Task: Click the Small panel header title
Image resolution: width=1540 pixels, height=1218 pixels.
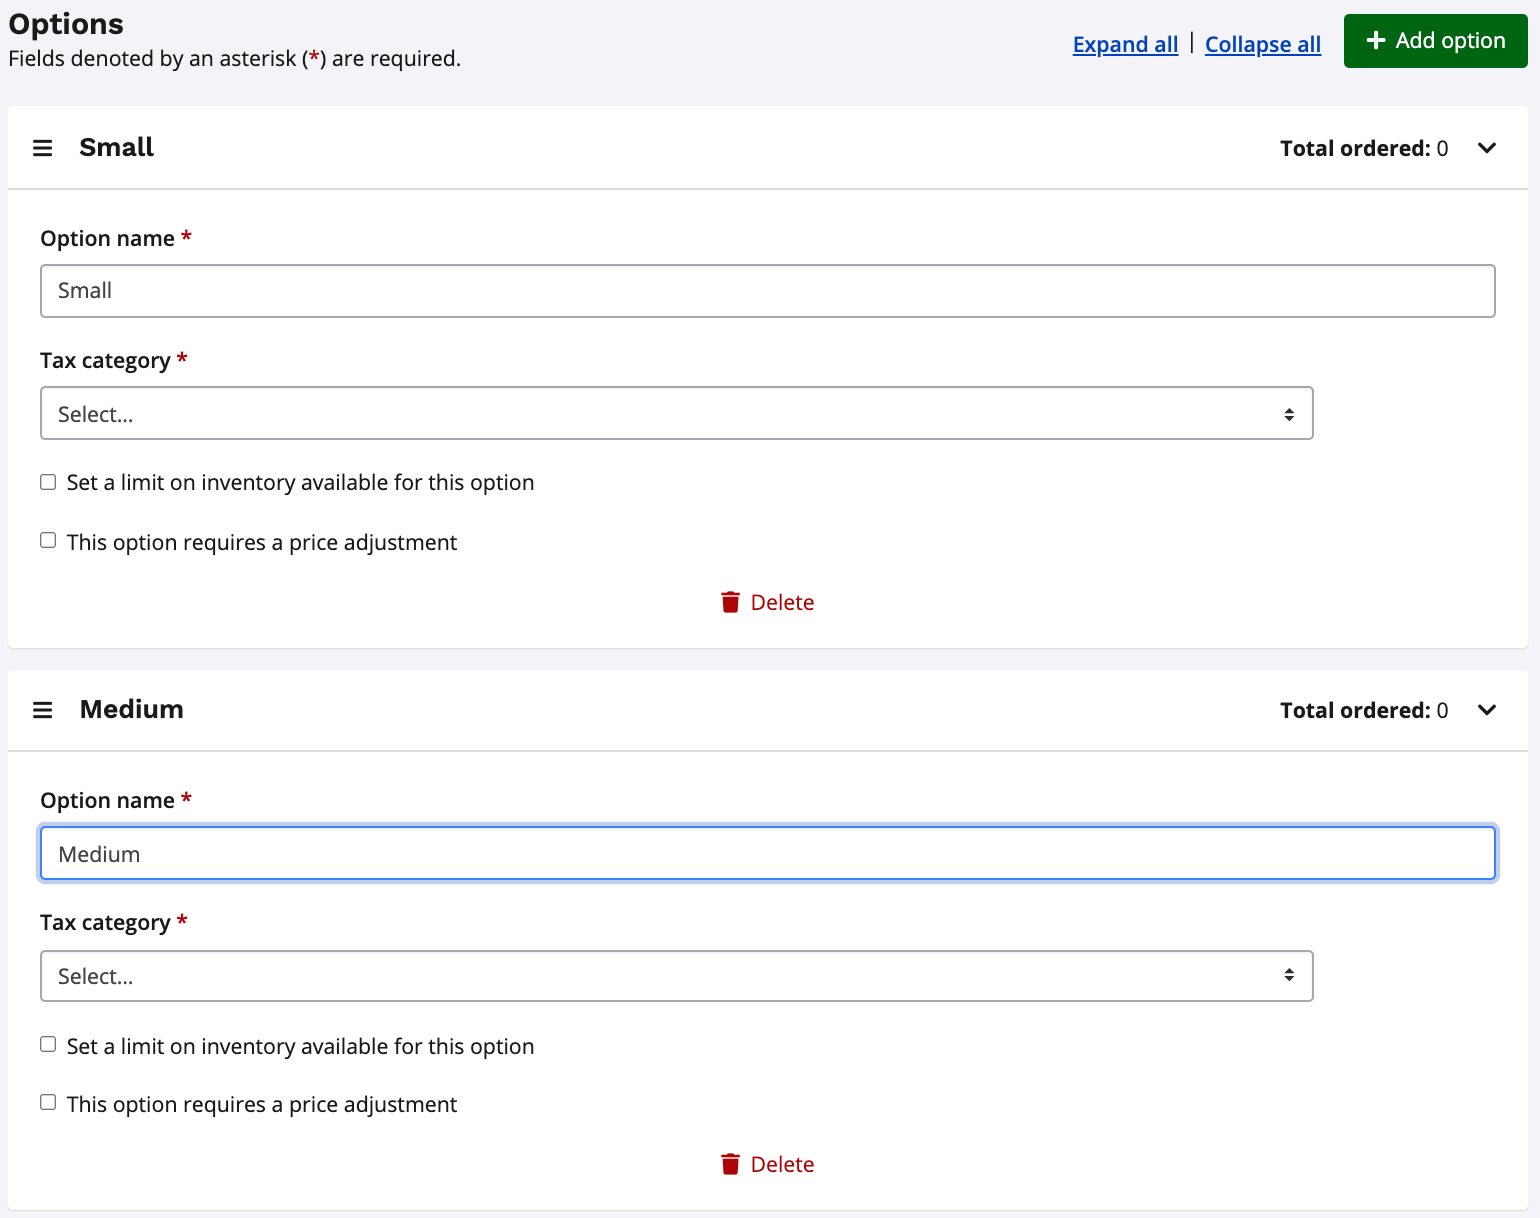Action: click(117, 148)
